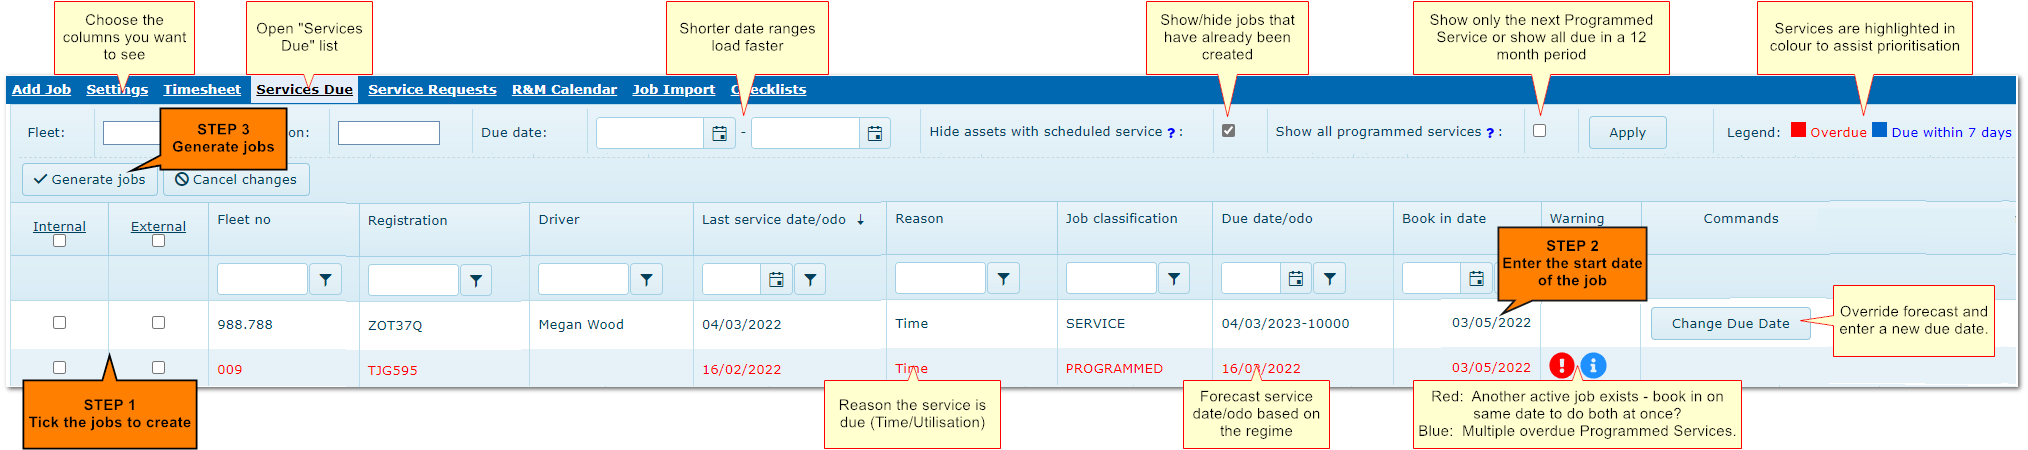Open the Reason column filter dropdown
The width and height of the screenshot is (2028, 450).
point(1003,279)
